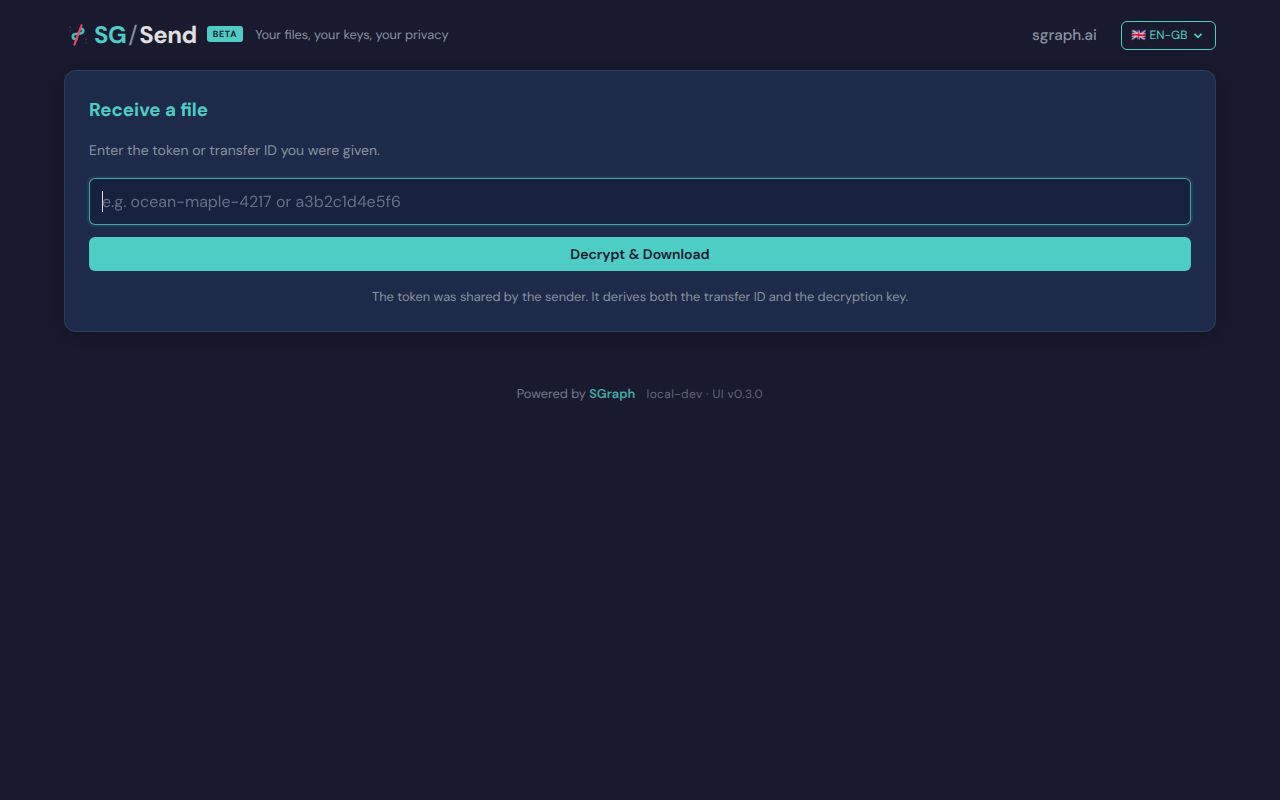Select the placeholder text inside the token field

click(251, 201)
